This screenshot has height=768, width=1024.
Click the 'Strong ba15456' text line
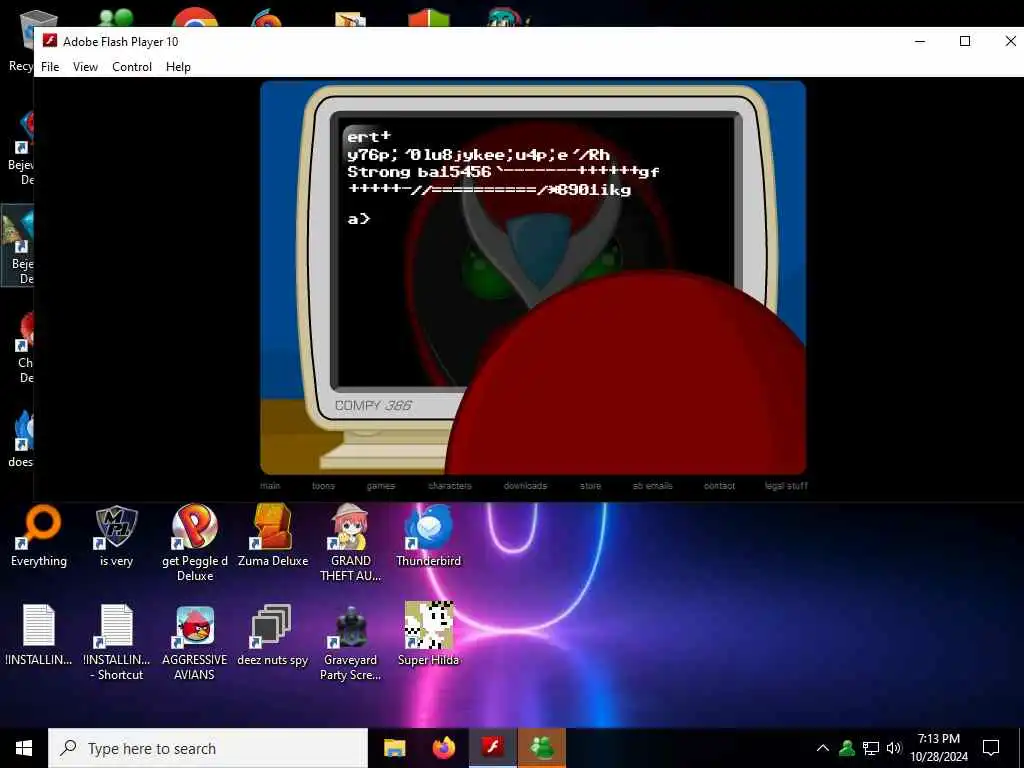(419, 172)
